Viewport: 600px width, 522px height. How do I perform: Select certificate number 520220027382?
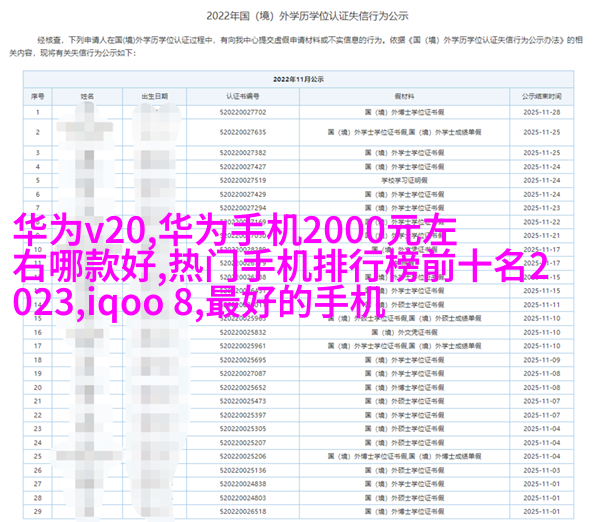(x=243, y=153)
